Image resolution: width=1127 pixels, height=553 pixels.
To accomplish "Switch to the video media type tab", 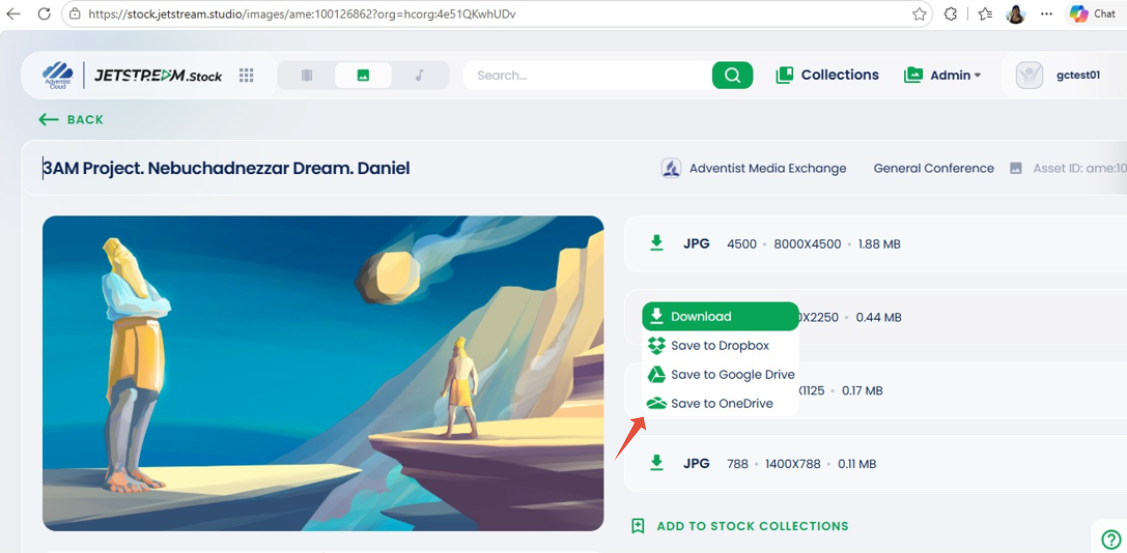I will (307, 75).
